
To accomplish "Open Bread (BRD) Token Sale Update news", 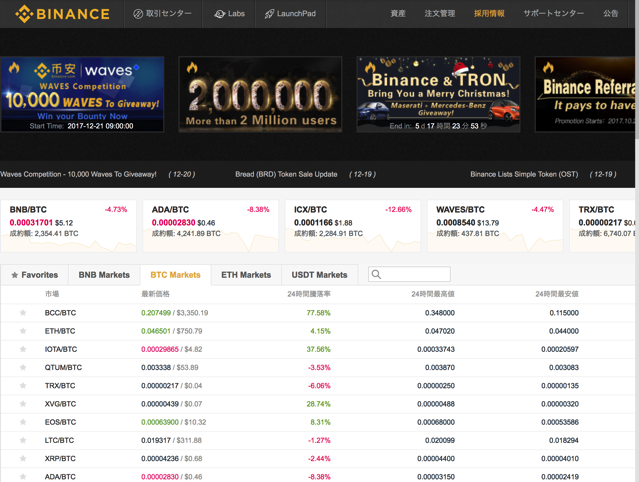I will 286,174.
